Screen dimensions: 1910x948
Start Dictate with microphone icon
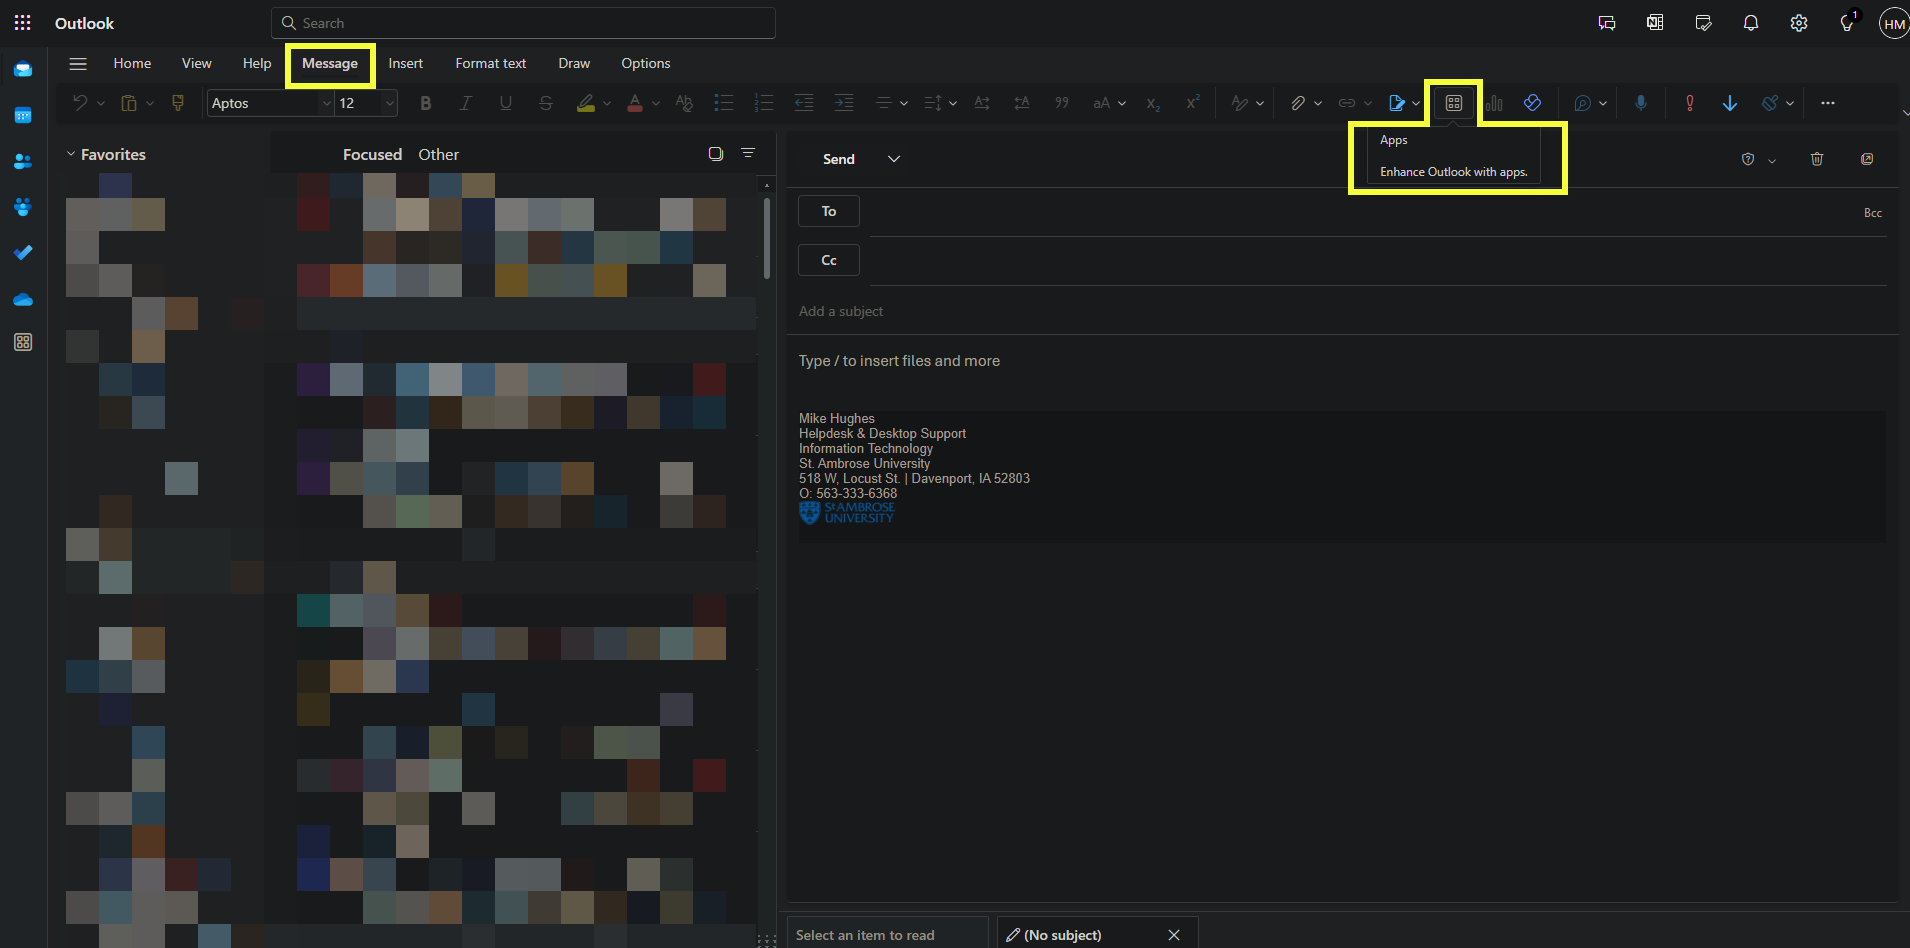click(1641, 103)
